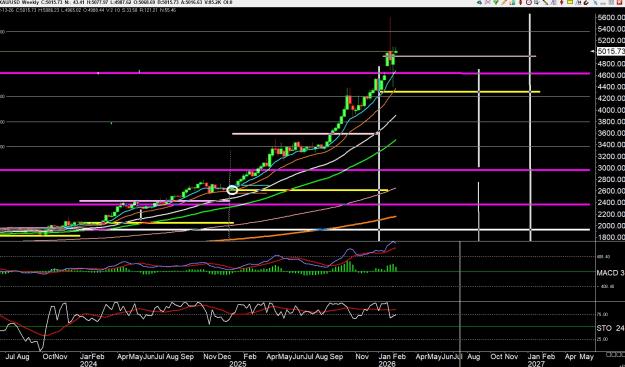The image size is (625, 367).
Task: Click the green check arrow toolbar icon
Action: [x=496, y=2]
